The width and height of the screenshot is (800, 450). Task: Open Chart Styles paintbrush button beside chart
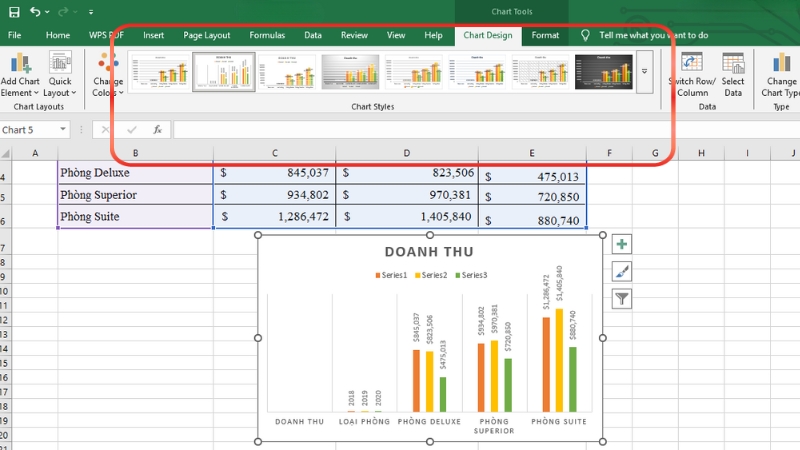pos(622,271)
